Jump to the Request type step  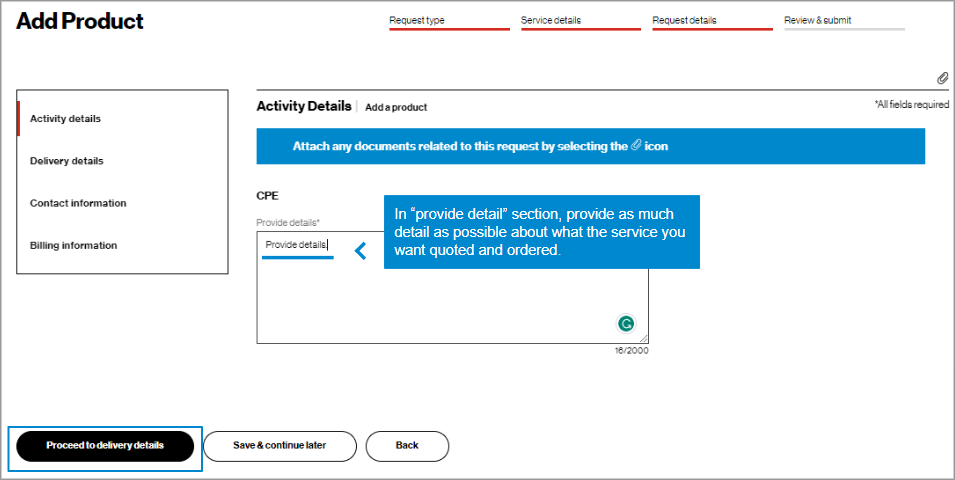(417, 20)
